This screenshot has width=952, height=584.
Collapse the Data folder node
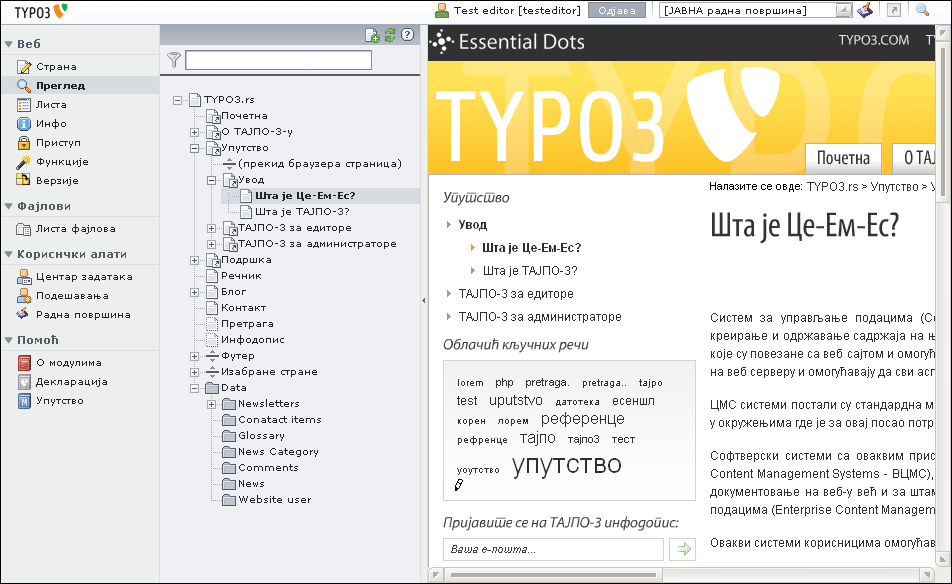[x=194, y=388]
